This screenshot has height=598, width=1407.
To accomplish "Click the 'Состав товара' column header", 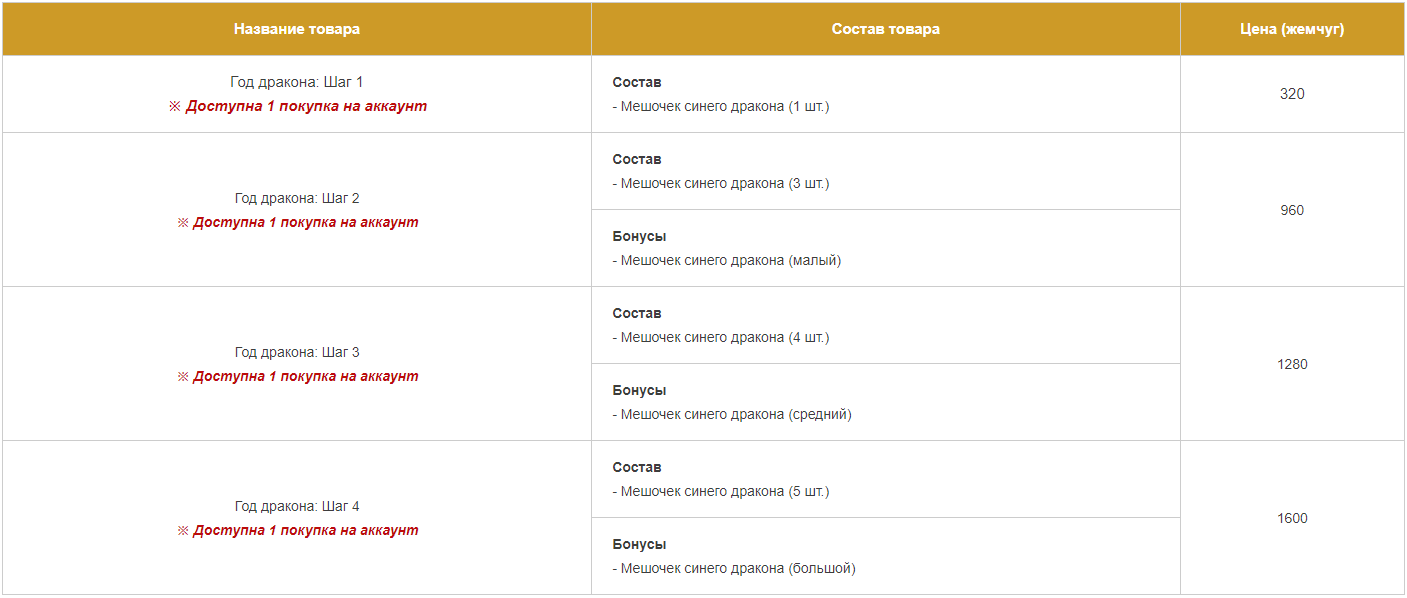I will (886, 29).
